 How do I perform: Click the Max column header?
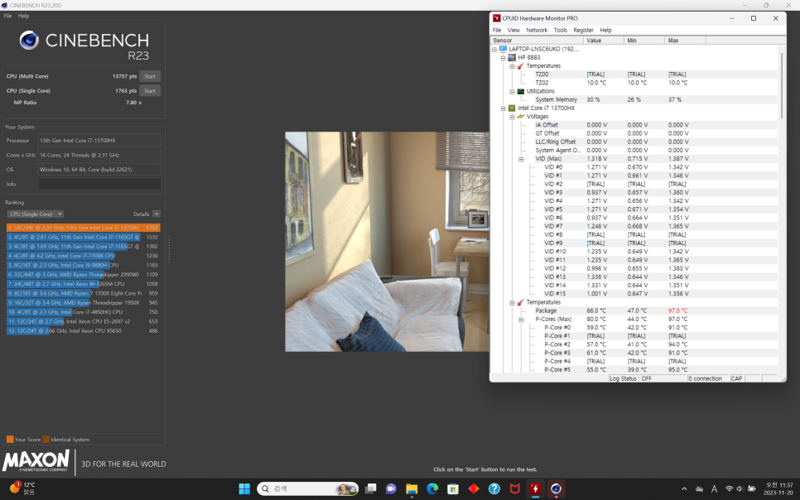click(x=685, y=40)
